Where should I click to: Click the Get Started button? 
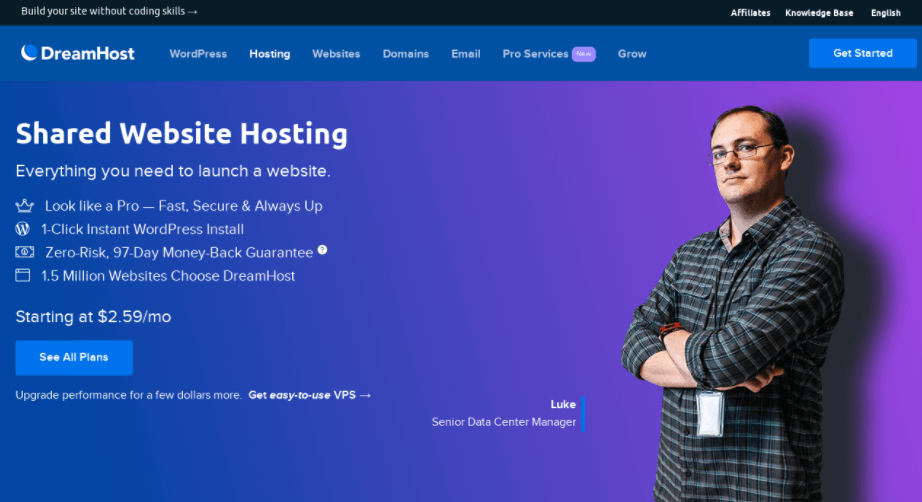[x=863, y=53]
